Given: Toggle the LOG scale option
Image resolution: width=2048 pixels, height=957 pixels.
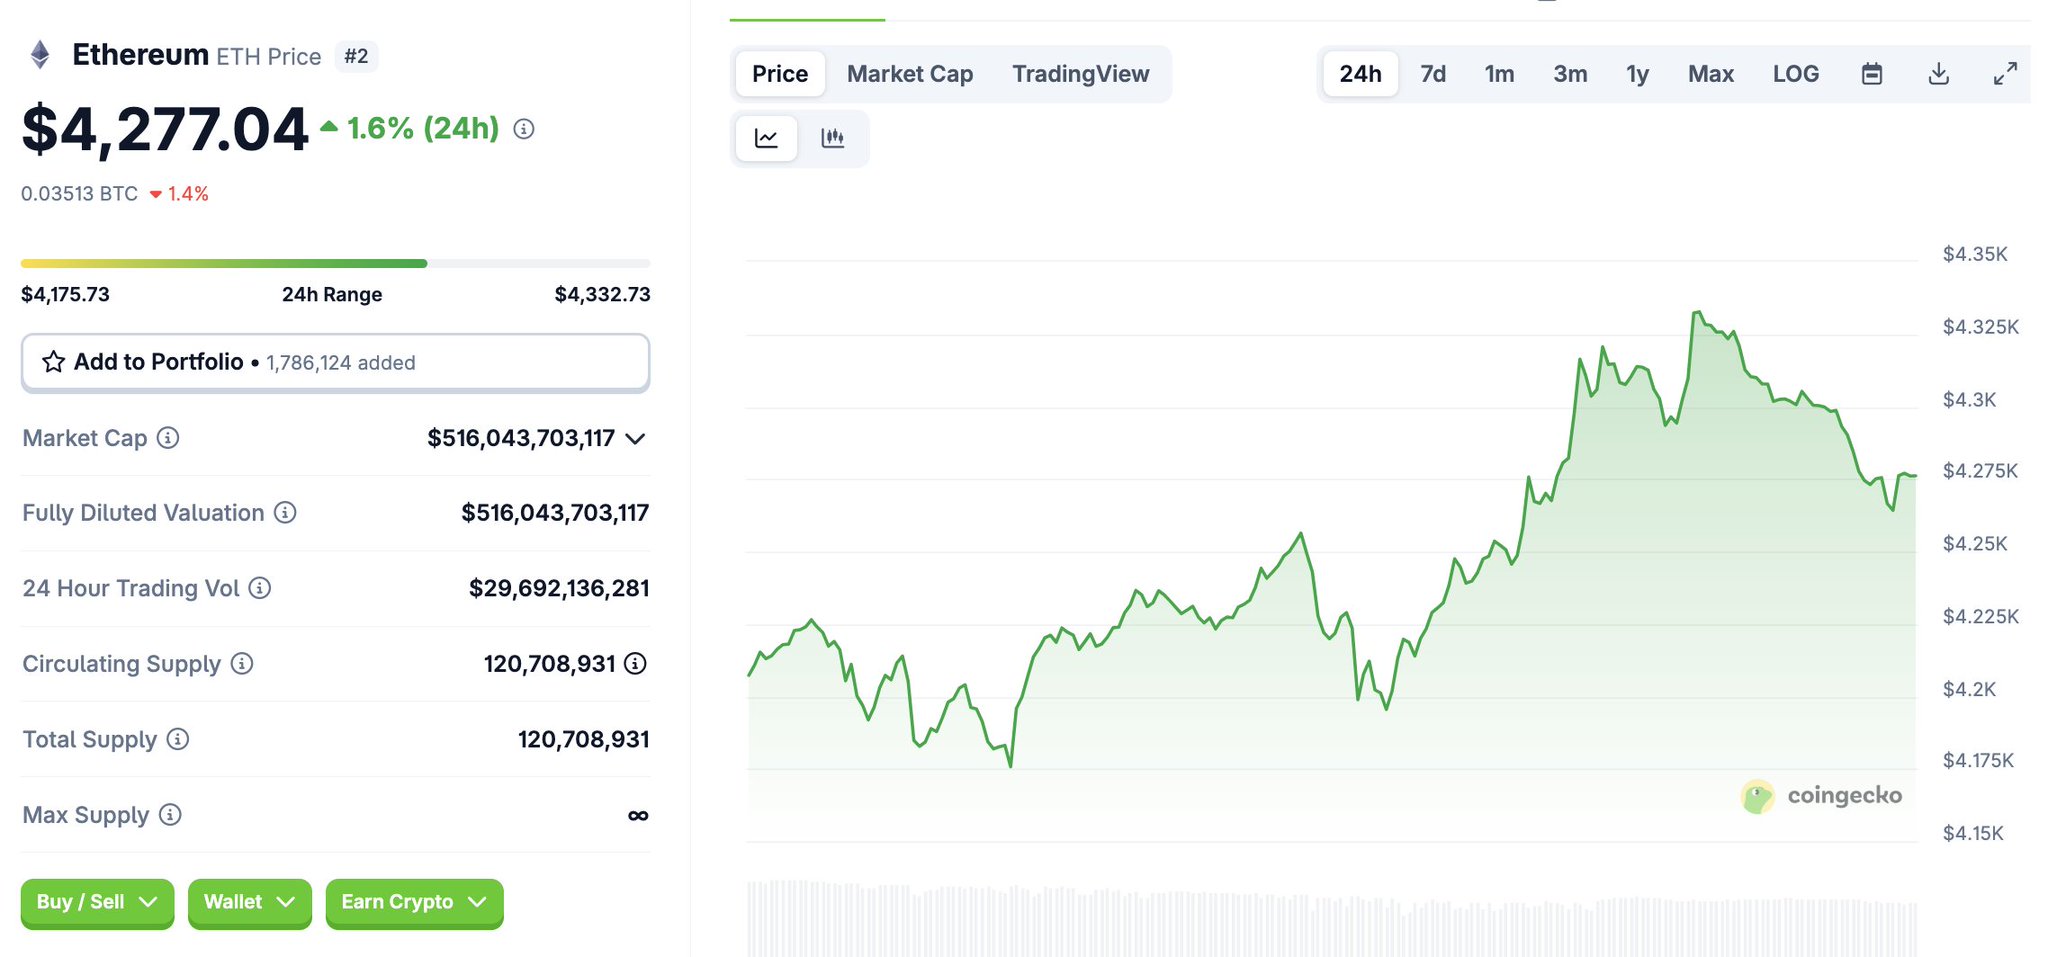Looking at the screenshot, I should 1796,74.
